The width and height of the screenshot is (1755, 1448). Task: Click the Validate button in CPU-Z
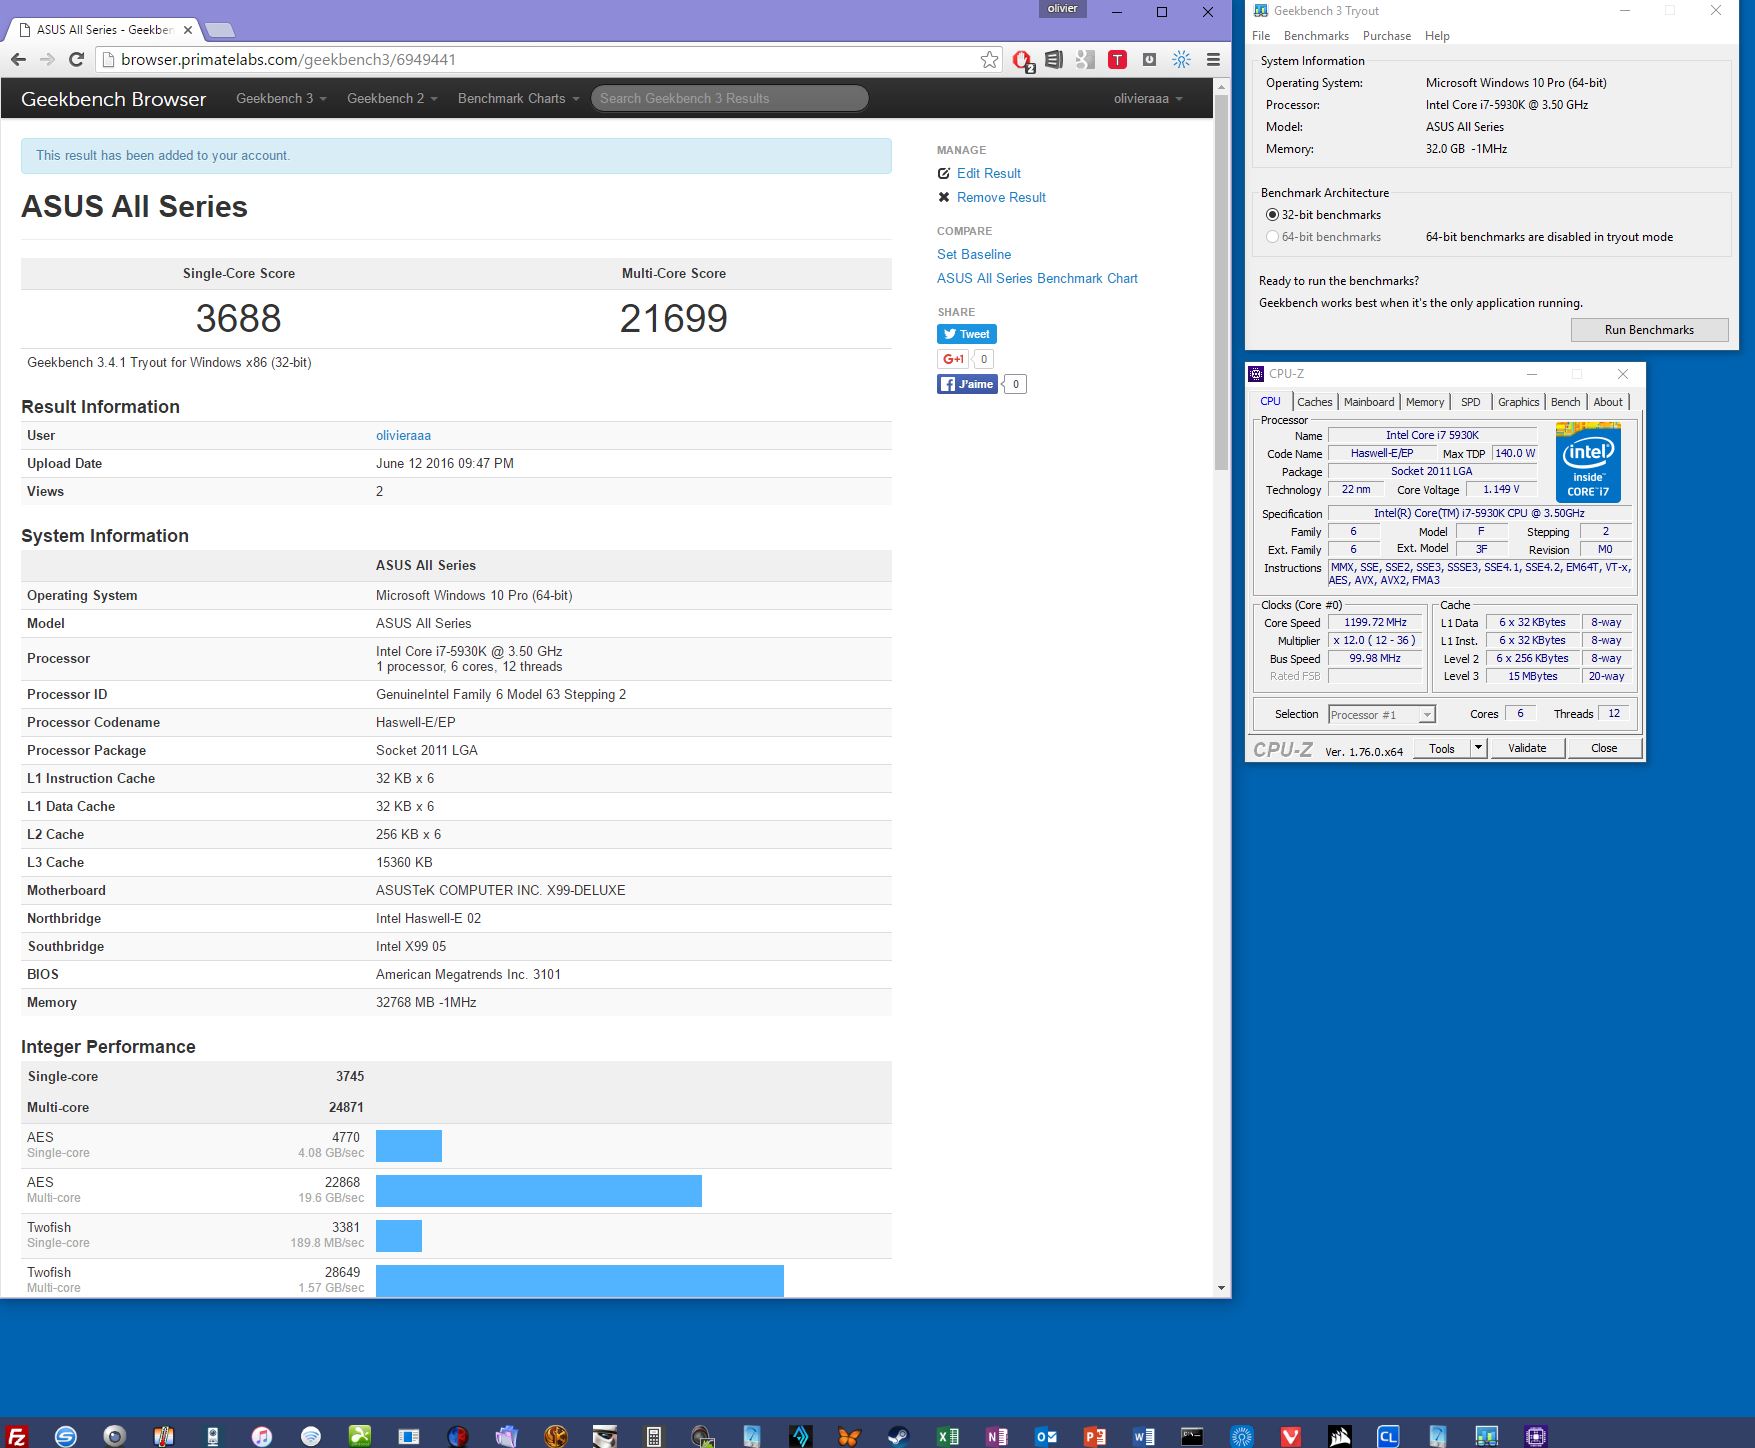point(1527,748)
